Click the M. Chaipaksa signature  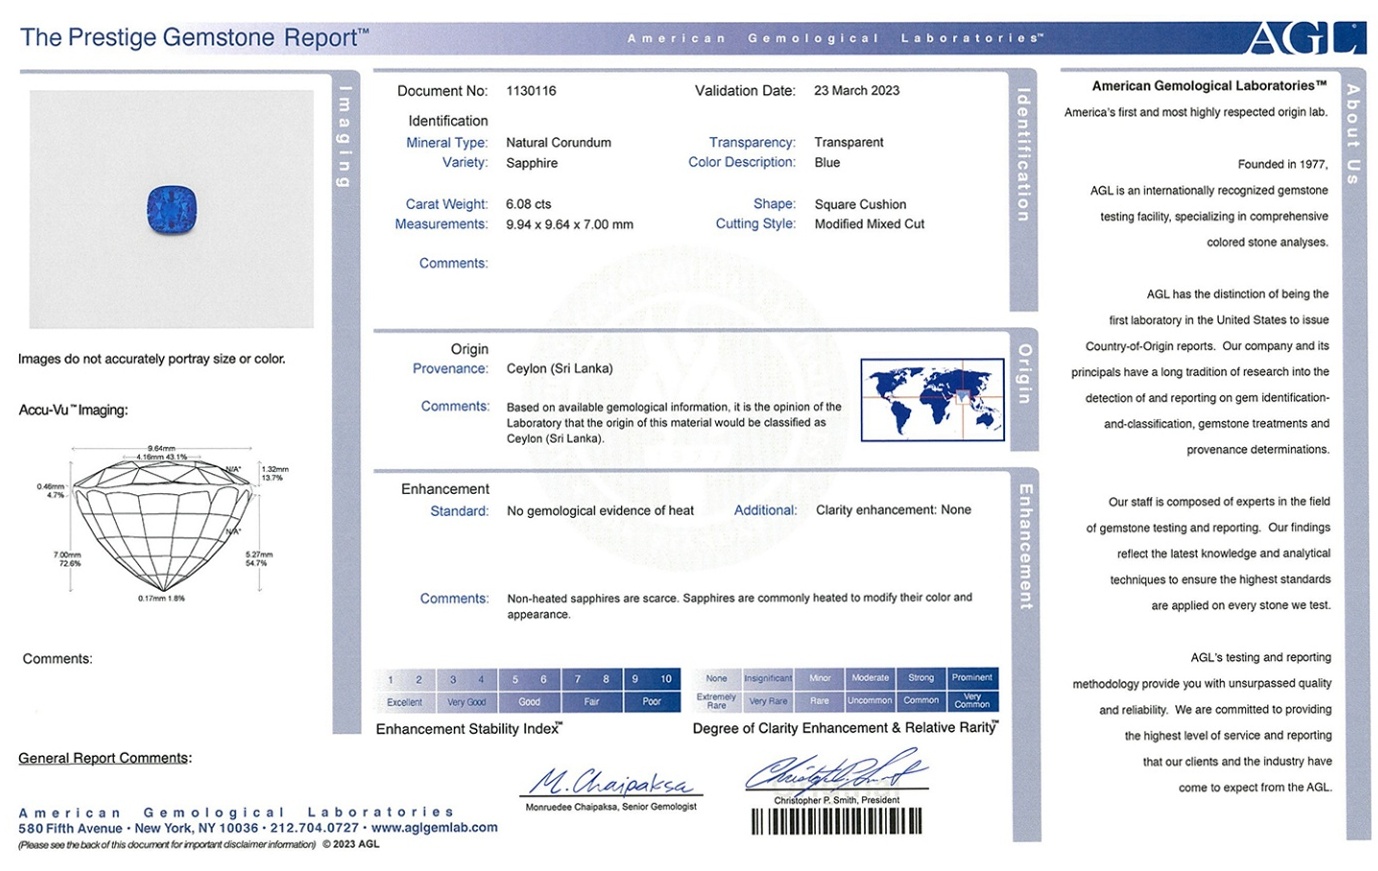609,782
